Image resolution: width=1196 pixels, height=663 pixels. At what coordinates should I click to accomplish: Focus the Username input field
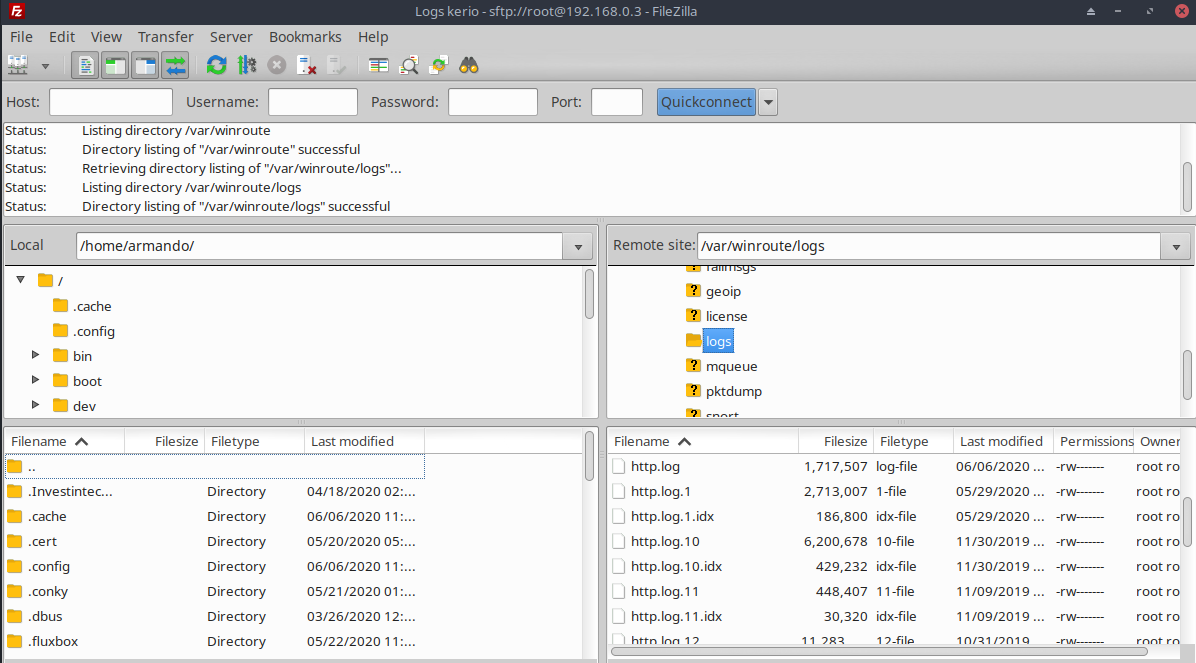313,102
